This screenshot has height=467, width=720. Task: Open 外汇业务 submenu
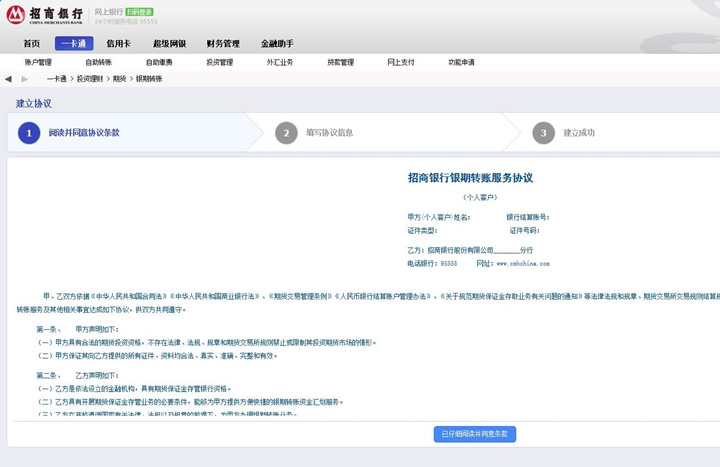[280, 62]
